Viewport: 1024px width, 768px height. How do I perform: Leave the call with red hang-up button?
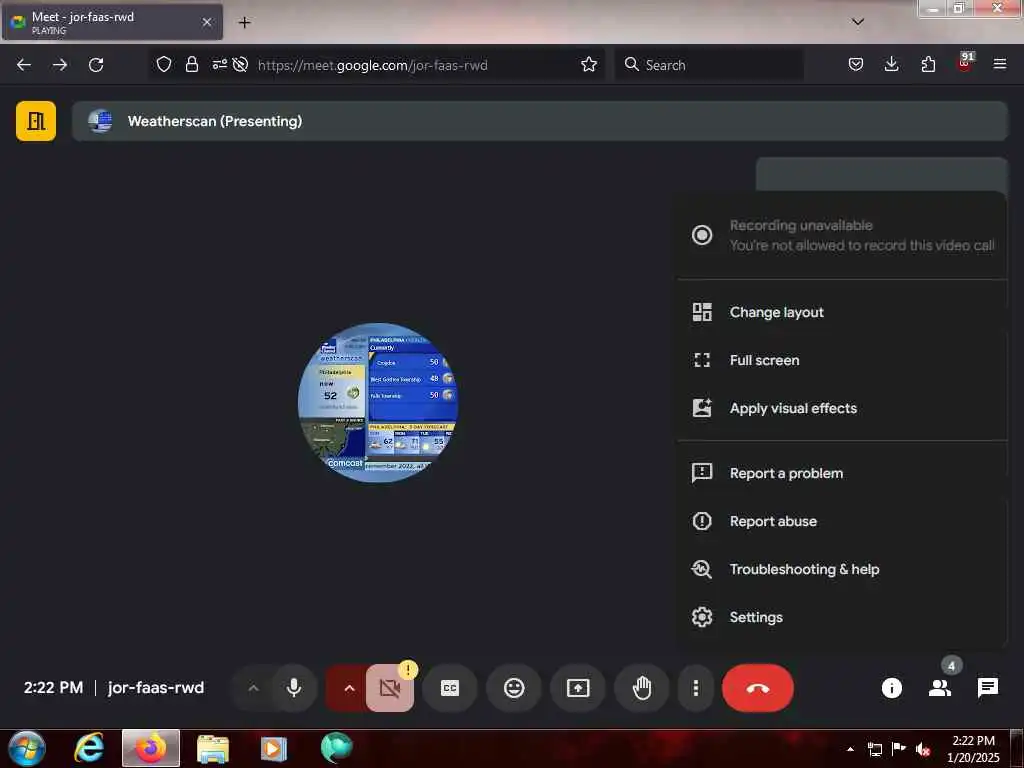pos(758,688)
